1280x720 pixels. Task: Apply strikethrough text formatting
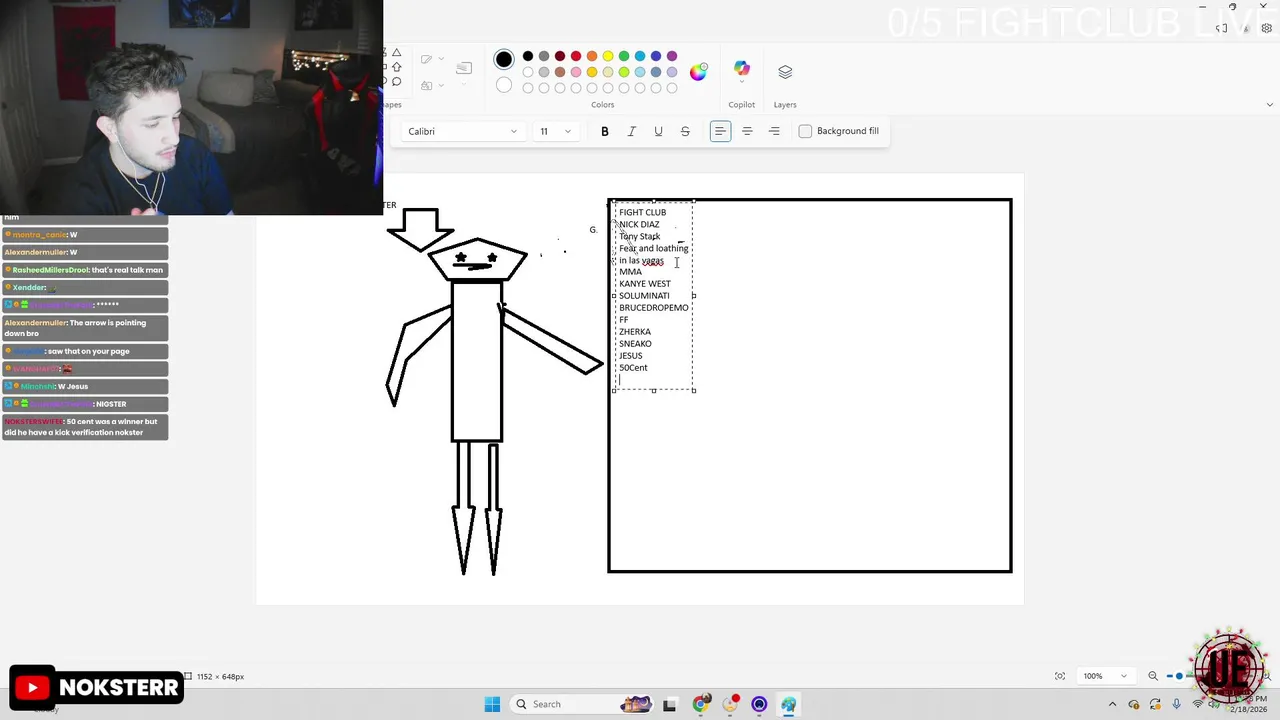pyautogui.click(x=685, y=131)
